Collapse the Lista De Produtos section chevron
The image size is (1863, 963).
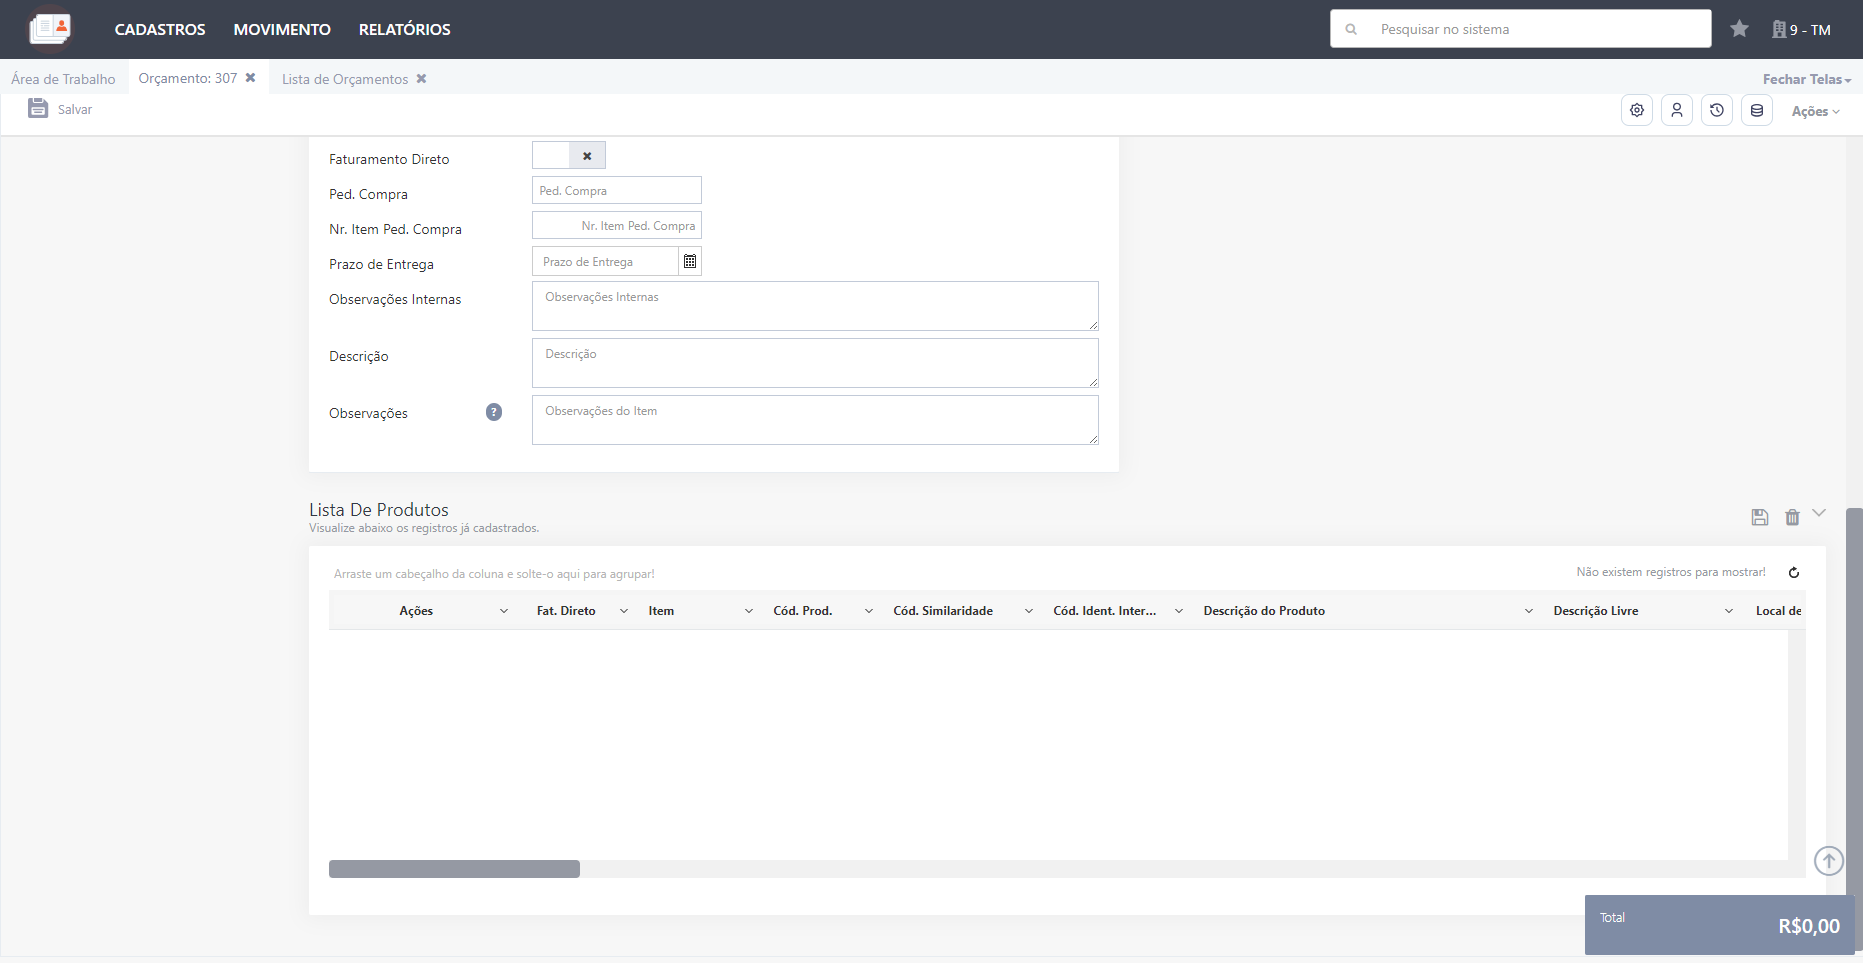[x=1819, y=513]
